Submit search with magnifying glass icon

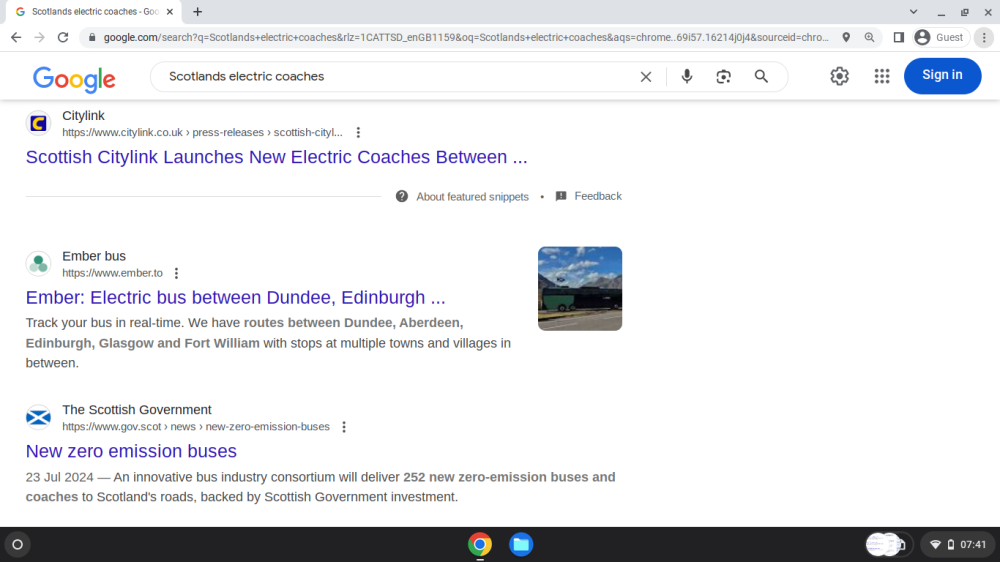(761, 77)
